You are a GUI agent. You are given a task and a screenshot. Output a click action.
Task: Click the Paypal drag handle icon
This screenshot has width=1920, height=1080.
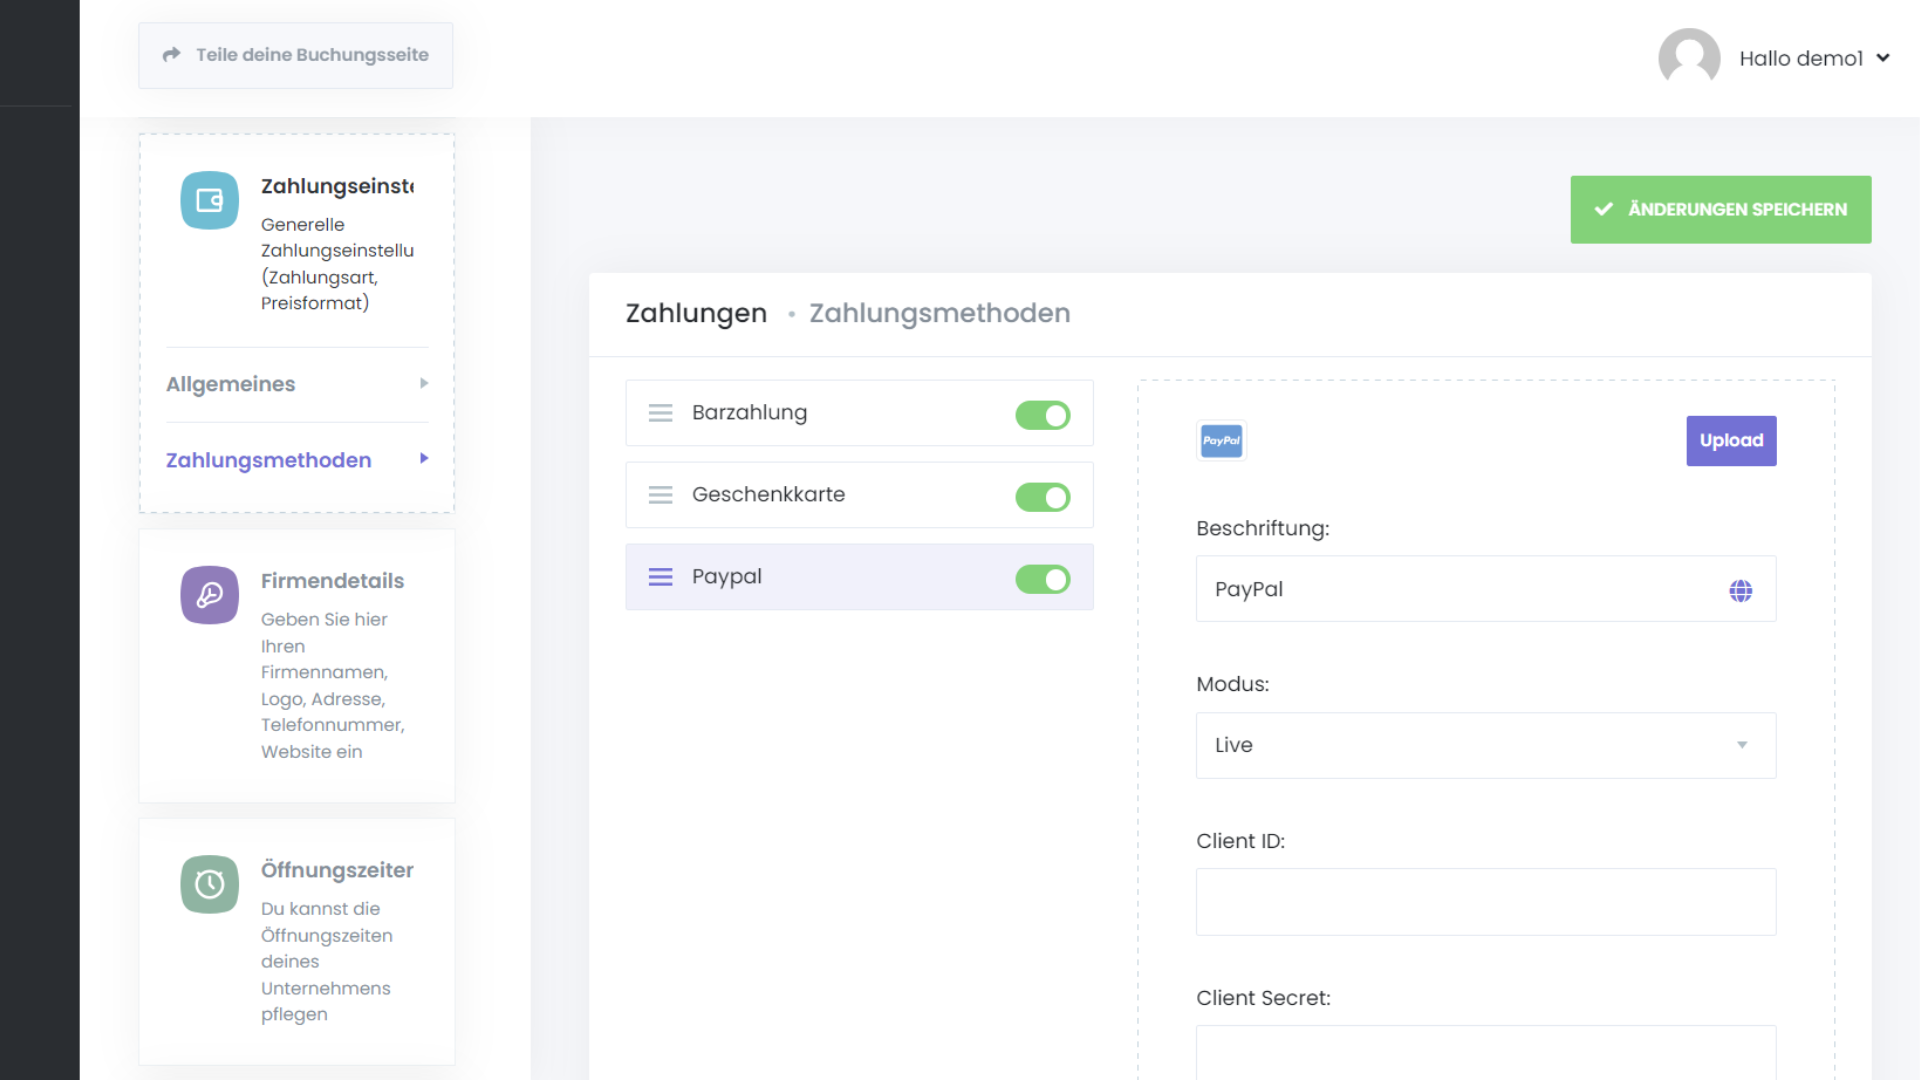[x=660, y=577]
